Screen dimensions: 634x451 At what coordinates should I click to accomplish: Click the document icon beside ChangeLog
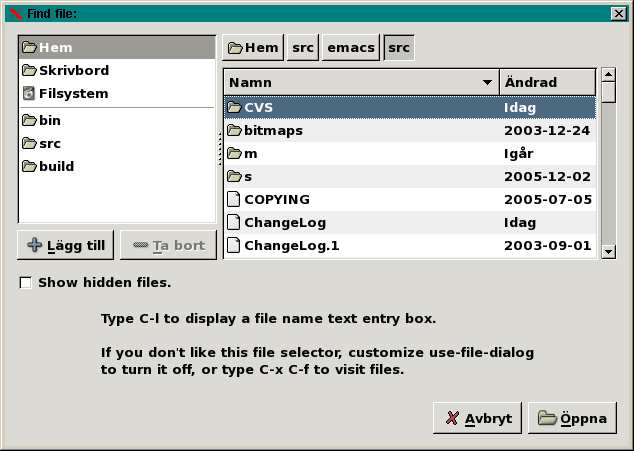coord(233,222)
